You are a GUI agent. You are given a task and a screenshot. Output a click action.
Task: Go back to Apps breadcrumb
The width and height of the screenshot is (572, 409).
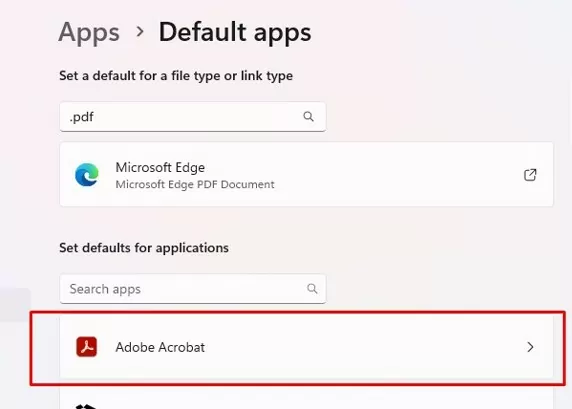pos(89,33)
